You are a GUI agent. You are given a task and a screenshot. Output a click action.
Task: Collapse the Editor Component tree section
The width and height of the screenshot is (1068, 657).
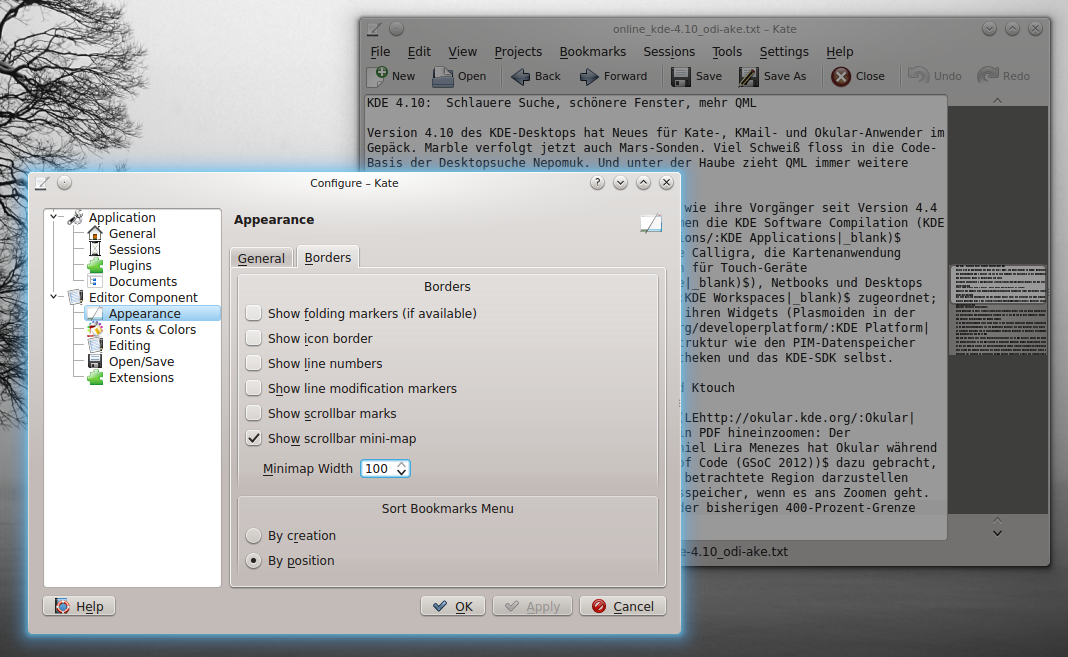[55, 297]
